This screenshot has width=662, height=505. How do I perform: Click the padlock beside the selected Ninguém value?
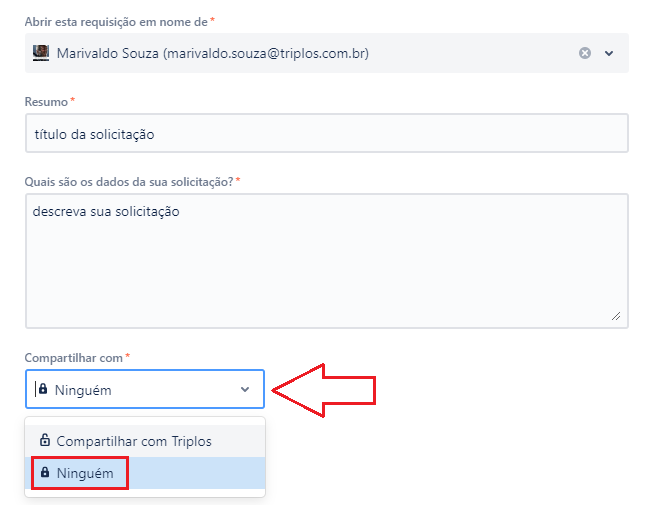(43, 388)
